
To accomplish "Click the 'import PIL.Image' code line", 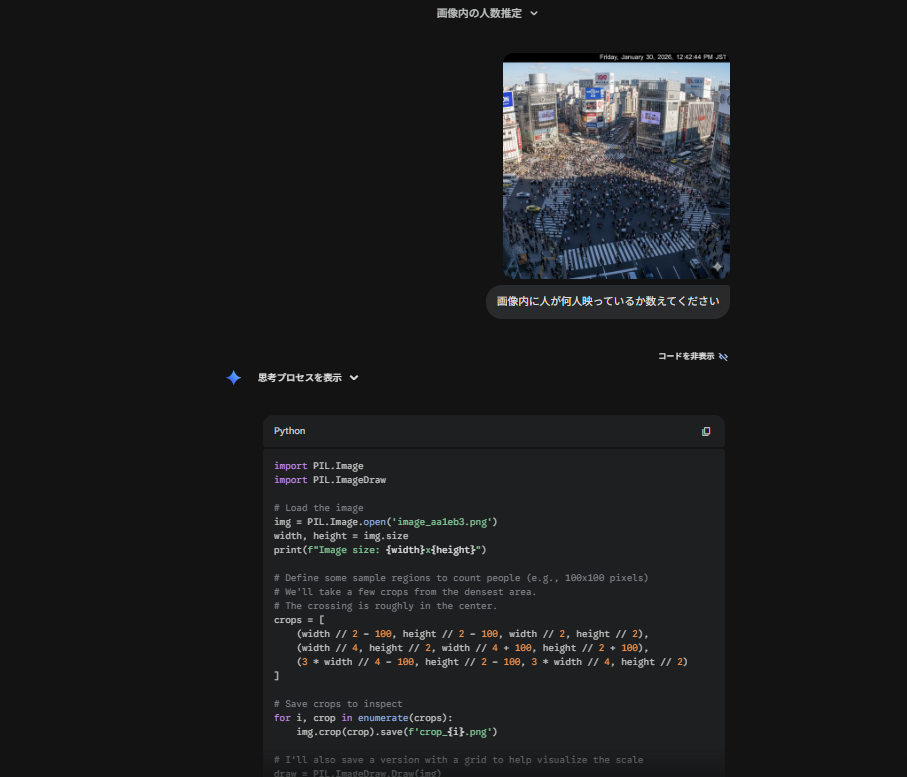I will pyautogui.click(x=318, y=466).
